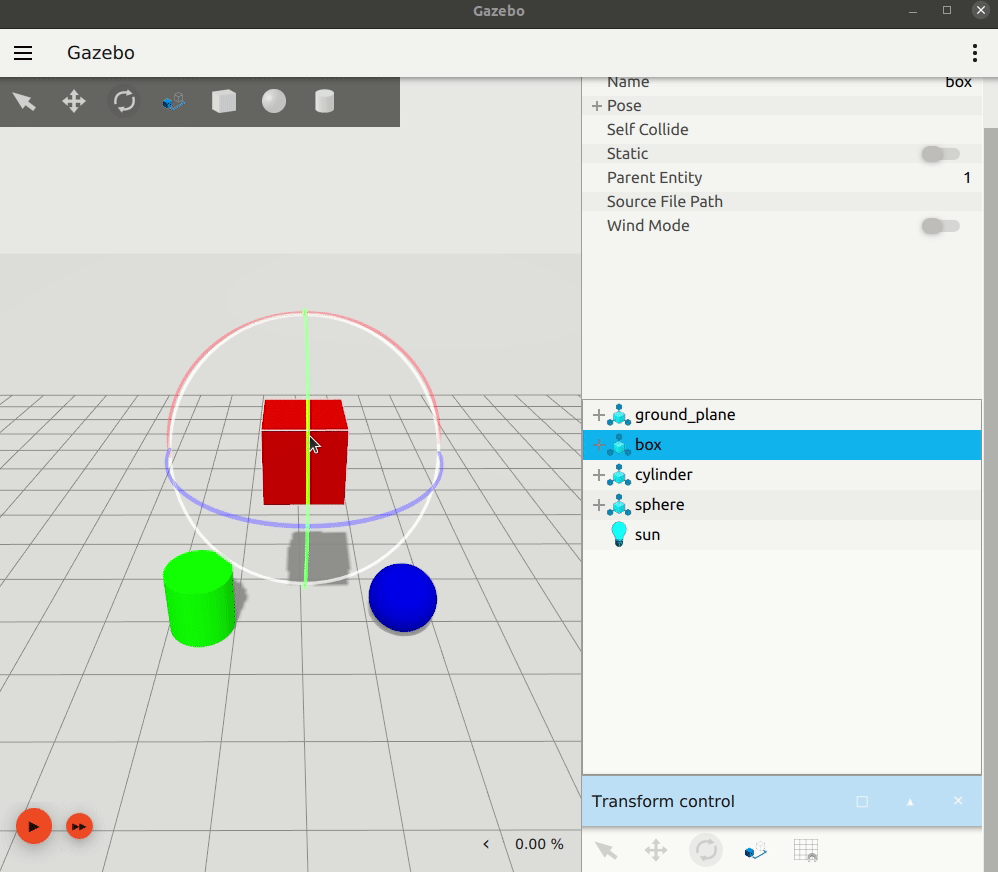Screen dimensions: 998x872
Task: Click the Static property label
Action: (x=627, y=154)
